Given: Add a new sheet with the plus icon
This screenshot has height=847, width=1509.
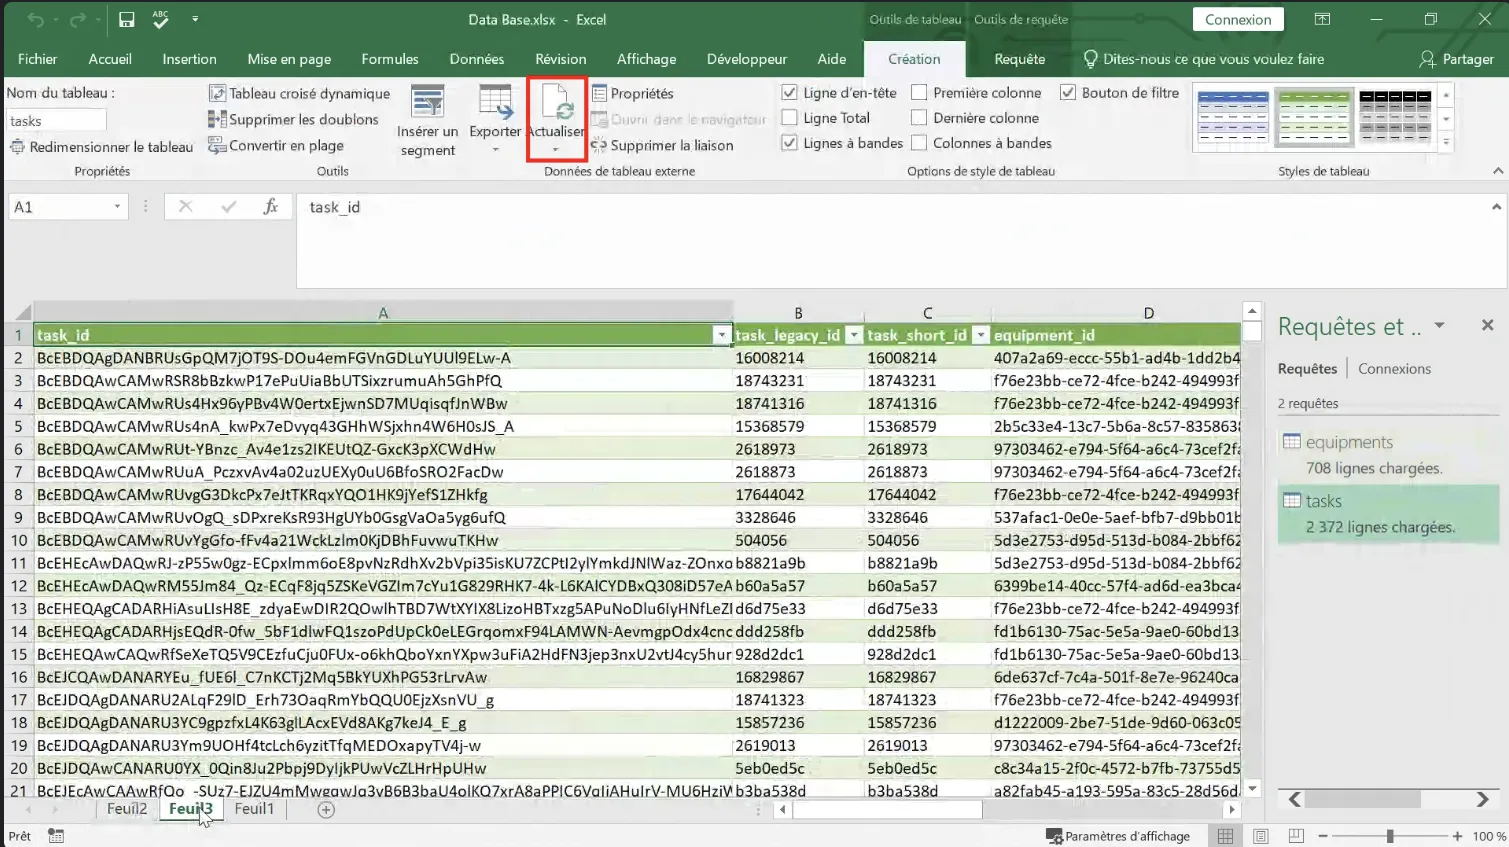Looking at the screenshot, I should point(326,810).
